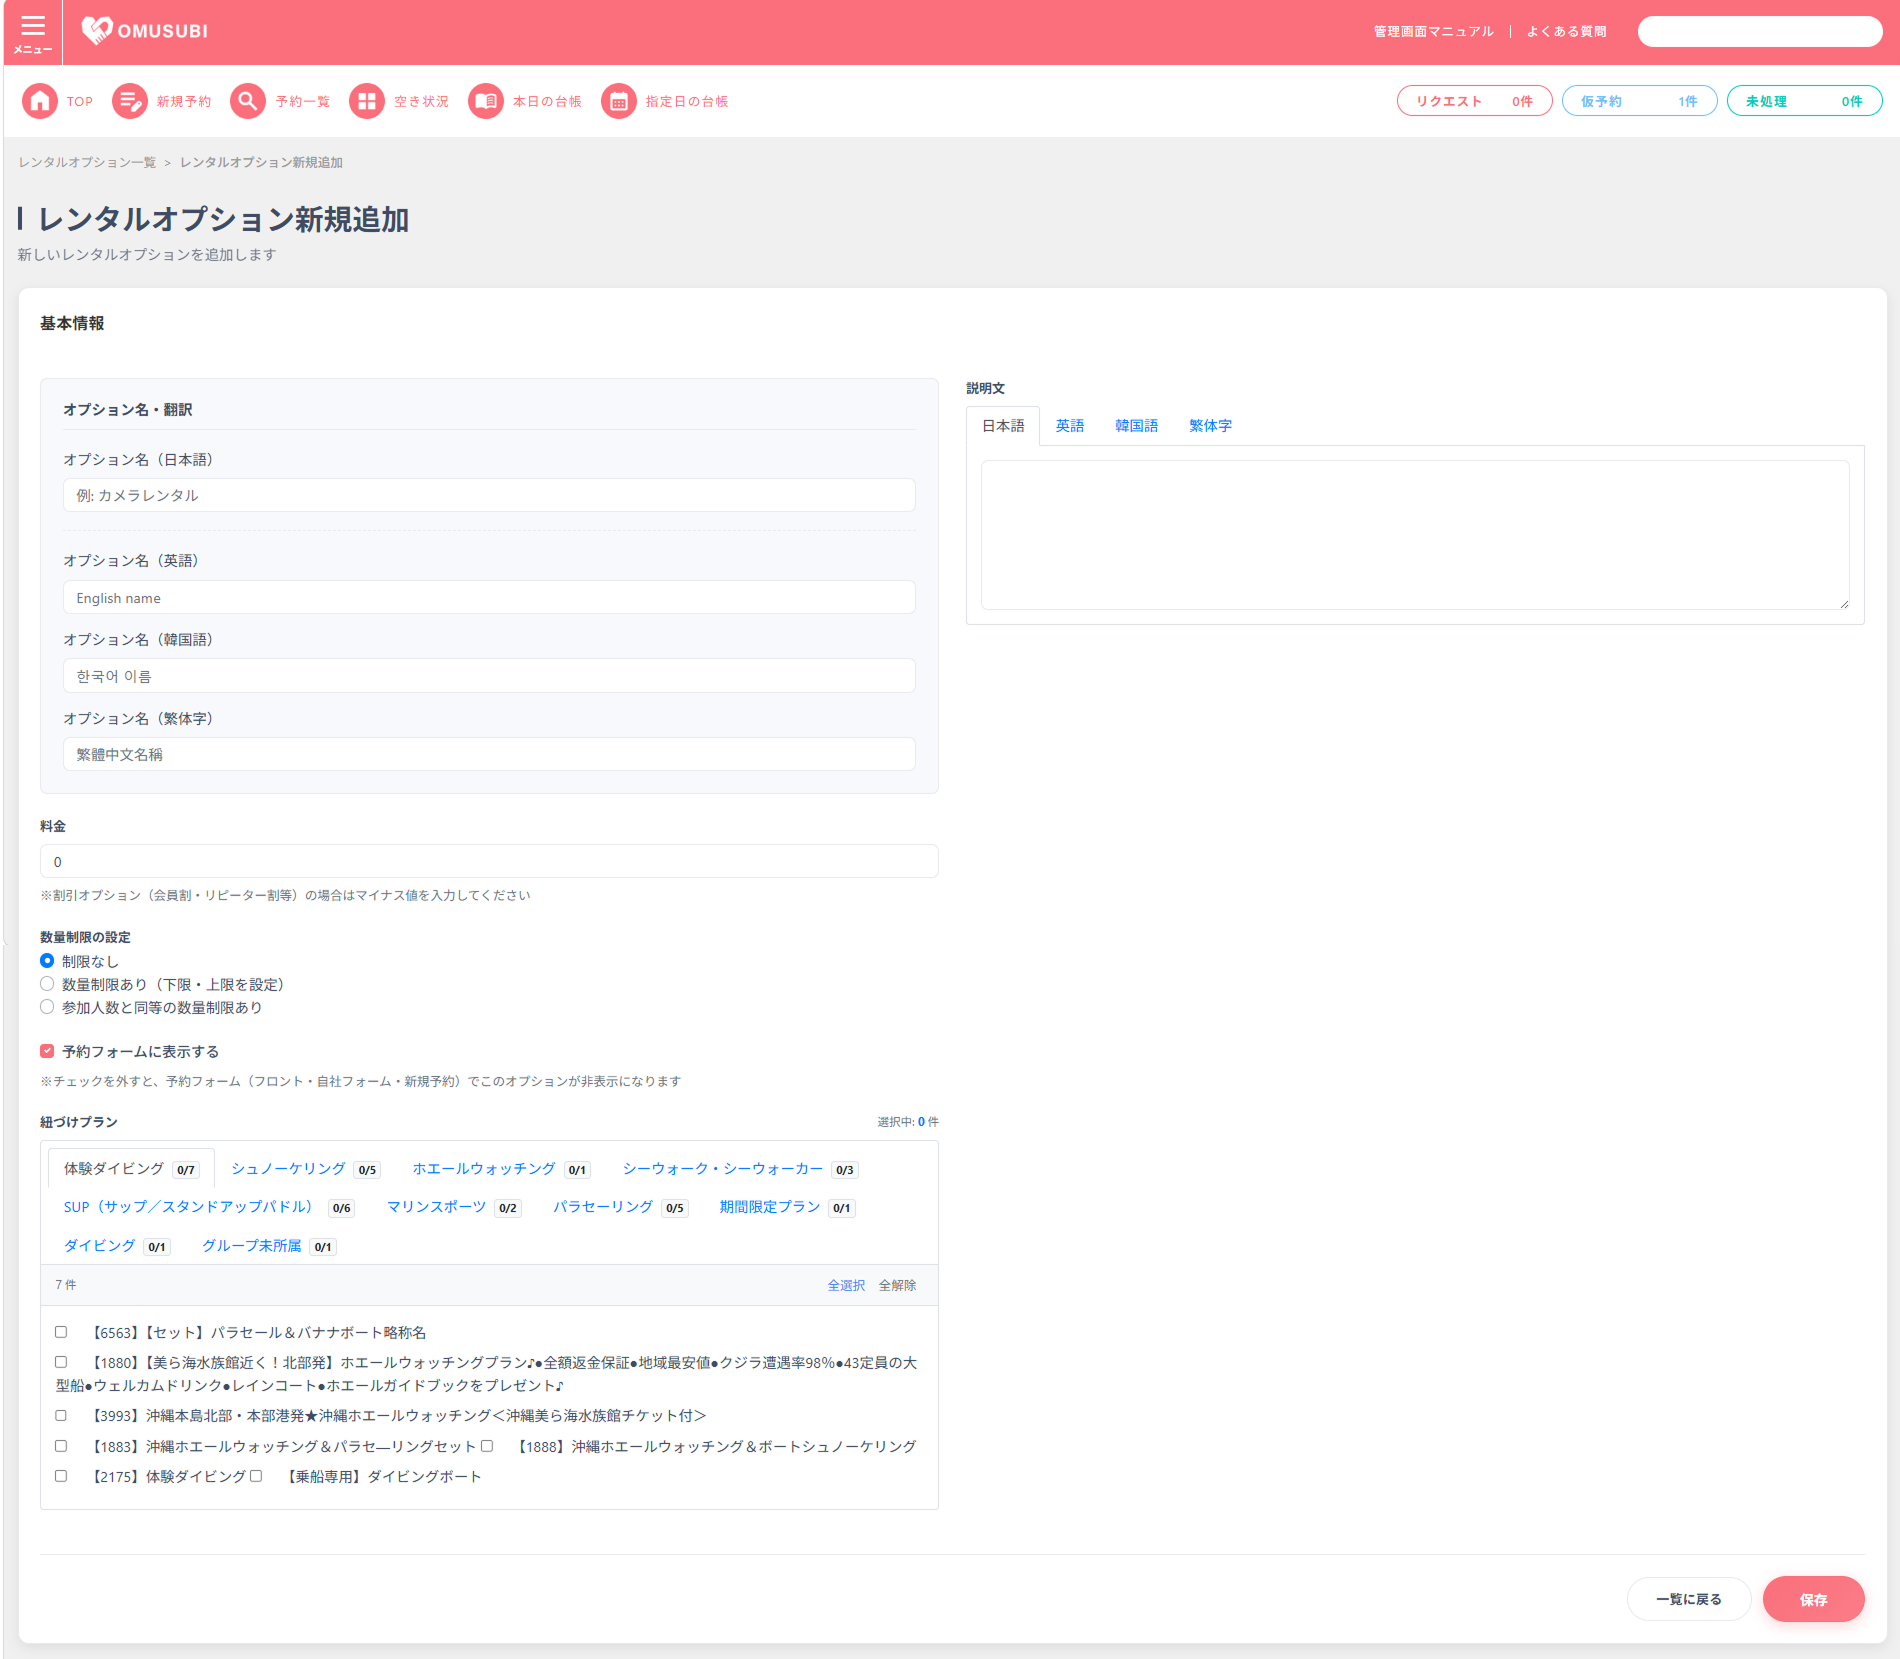Image resolution: width=1900 pixels, height=1659 pixels.
Task: Uncheck 予約フォームに表示する checkbox
Action: tap(47, 1051)
